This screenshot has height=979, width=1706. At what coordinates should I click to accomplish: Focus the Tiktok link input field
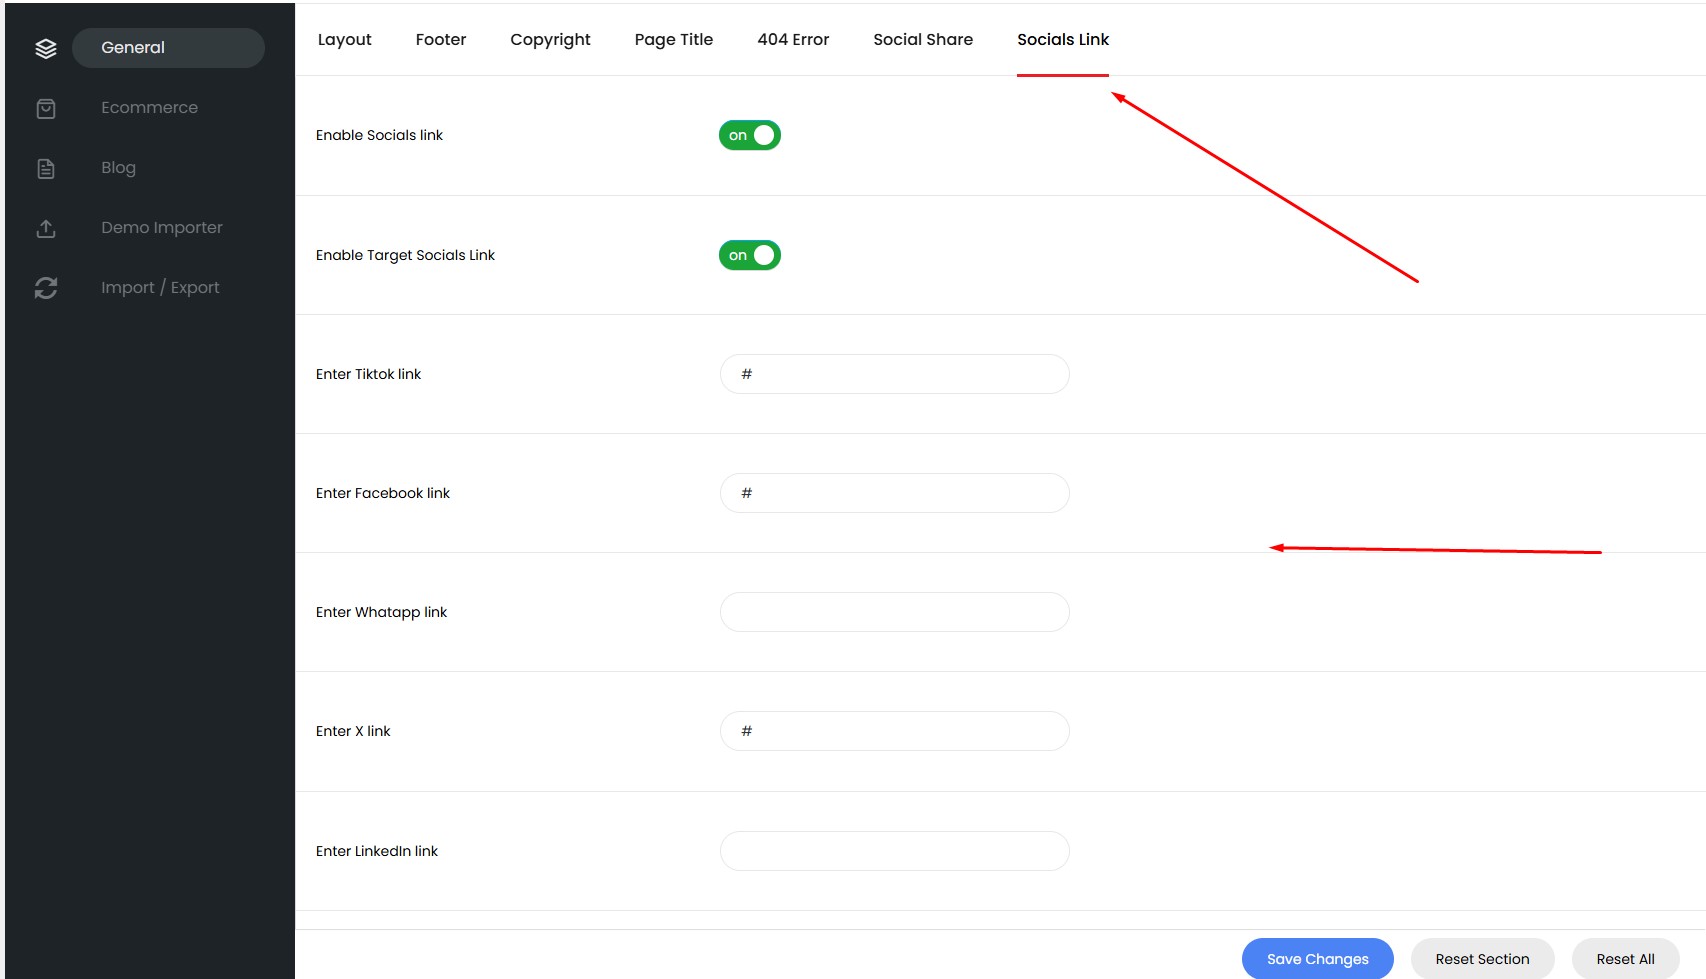point(894,374)
